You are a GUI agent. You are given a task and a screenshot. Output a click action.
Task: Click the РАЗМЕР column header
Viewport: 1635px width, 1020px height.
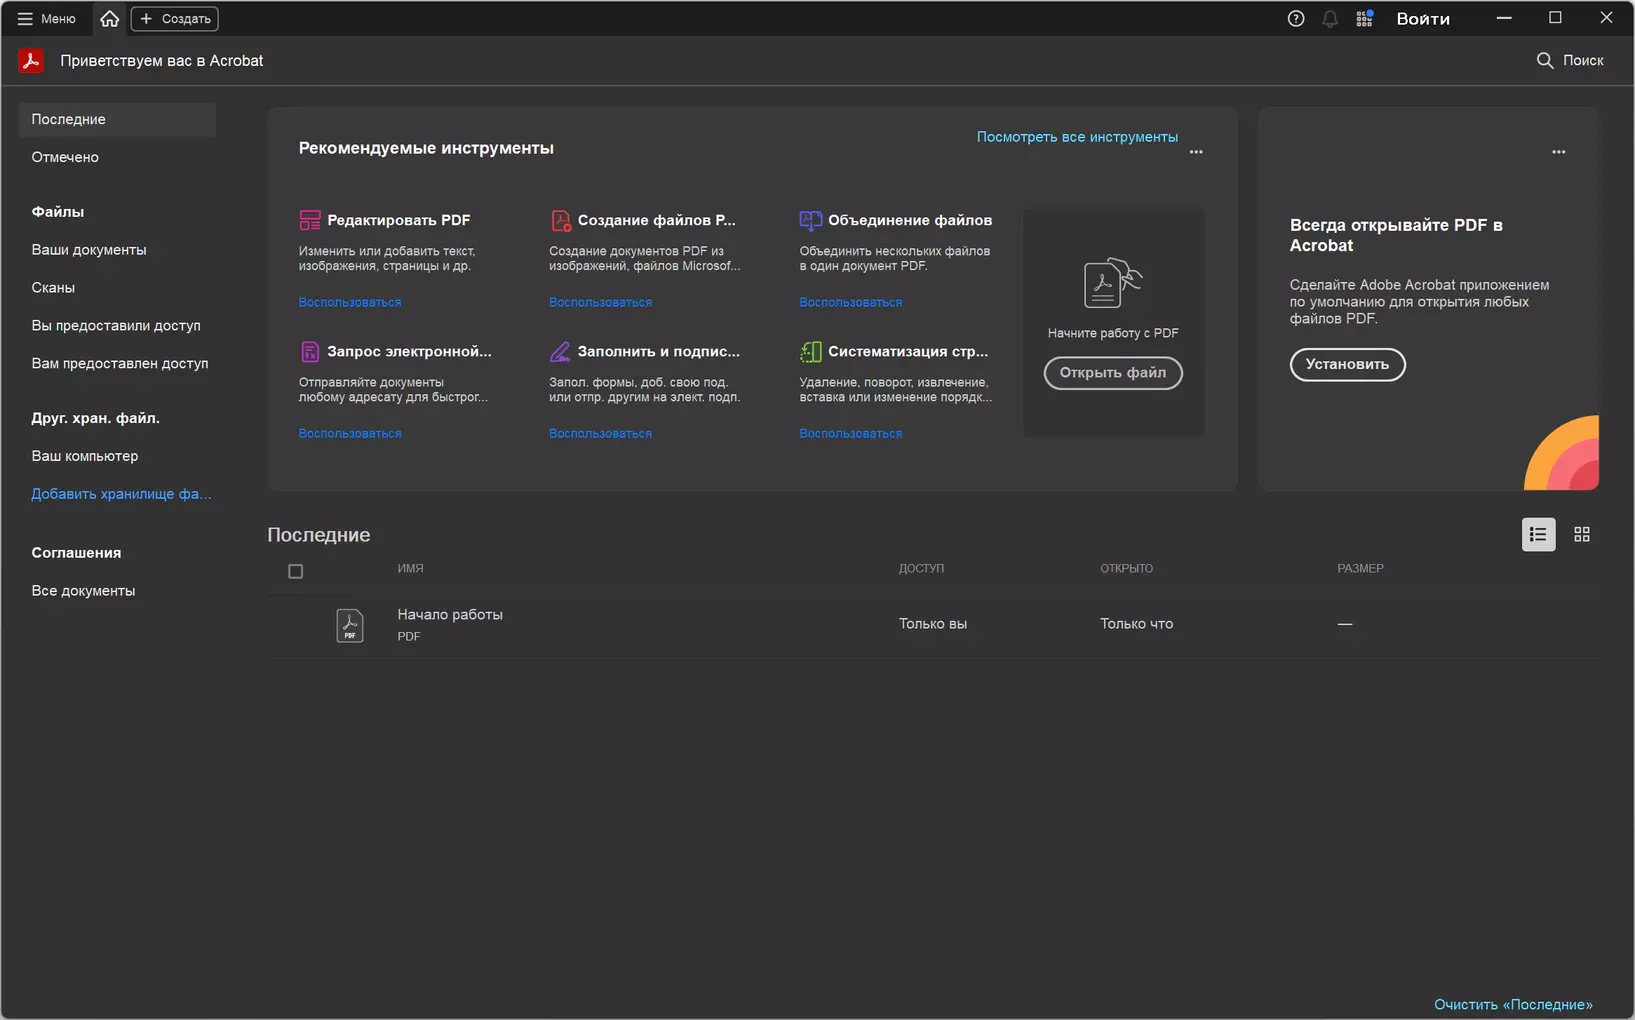(1361, 569)
